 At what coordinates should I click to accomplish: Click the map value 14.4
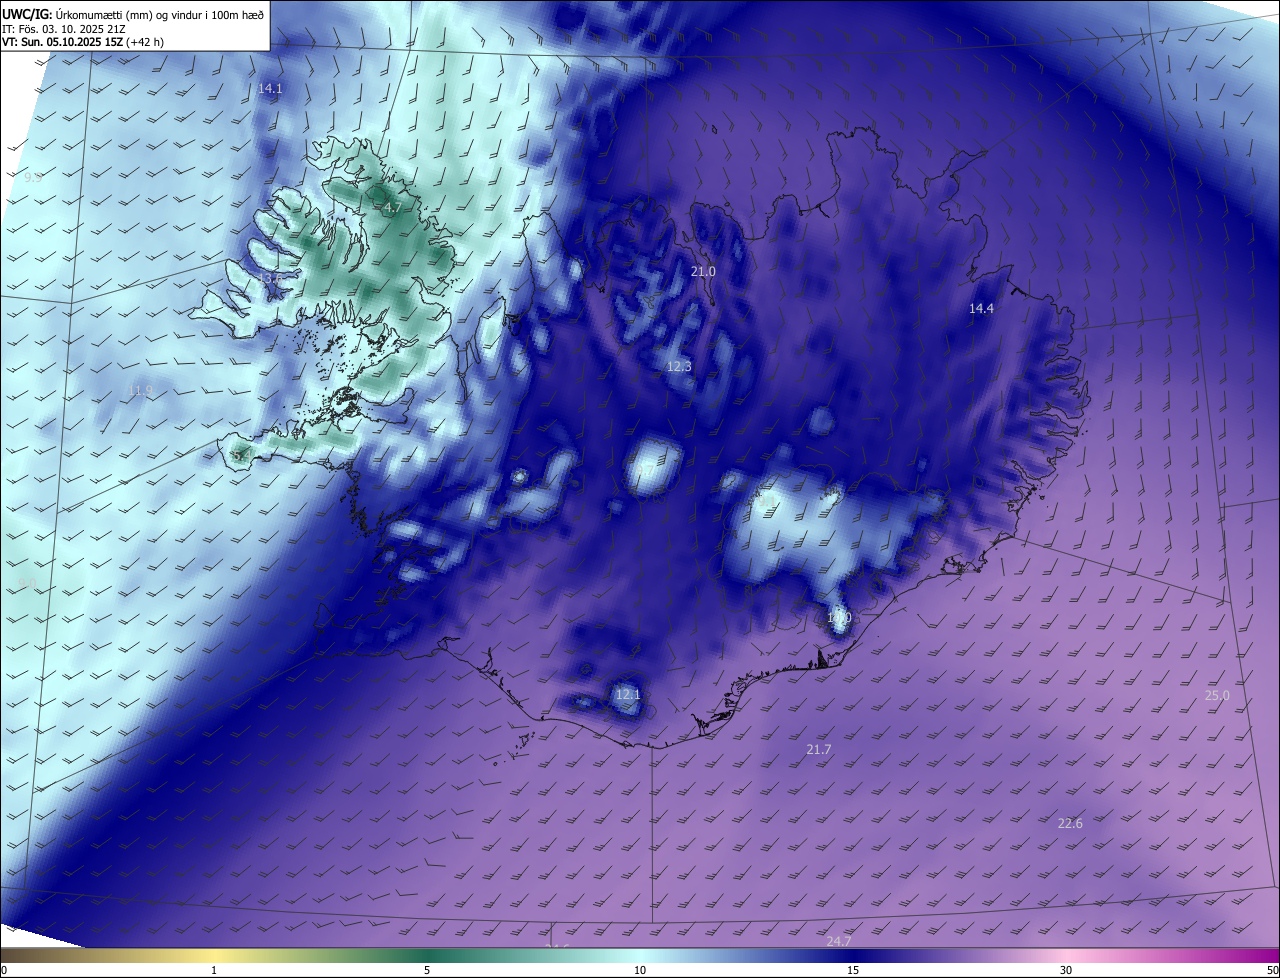pyautogui.click(x=981, y=309)
